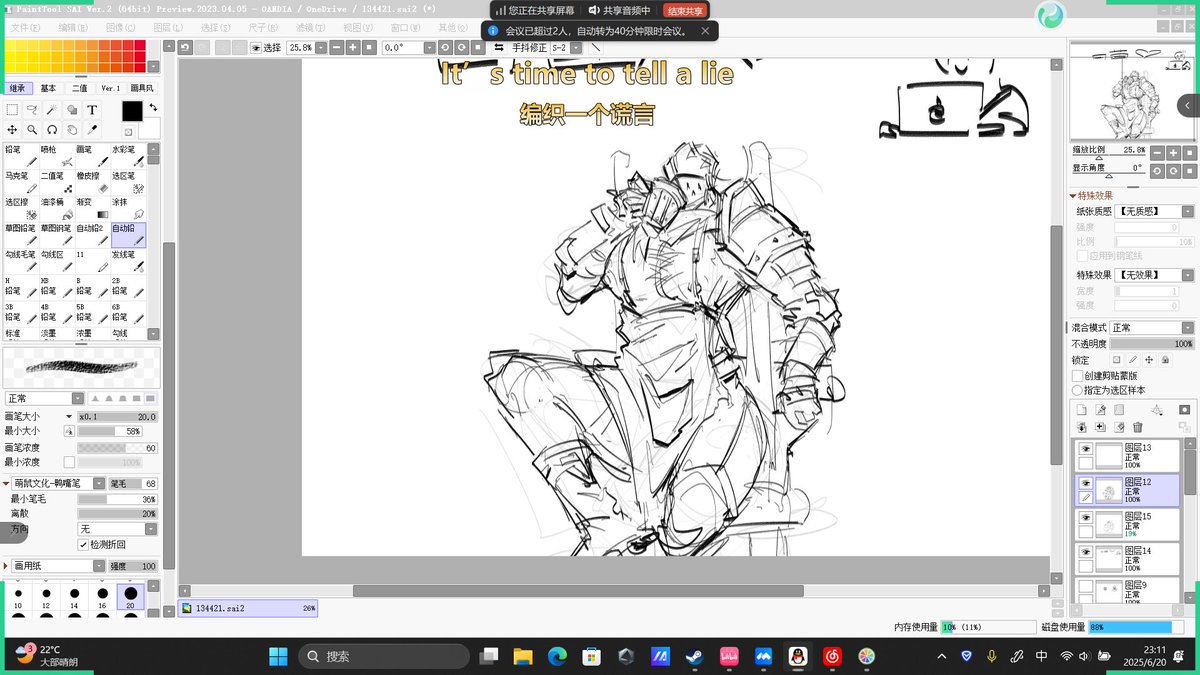
Task: Select the Move tool
Action: point(12,130)
